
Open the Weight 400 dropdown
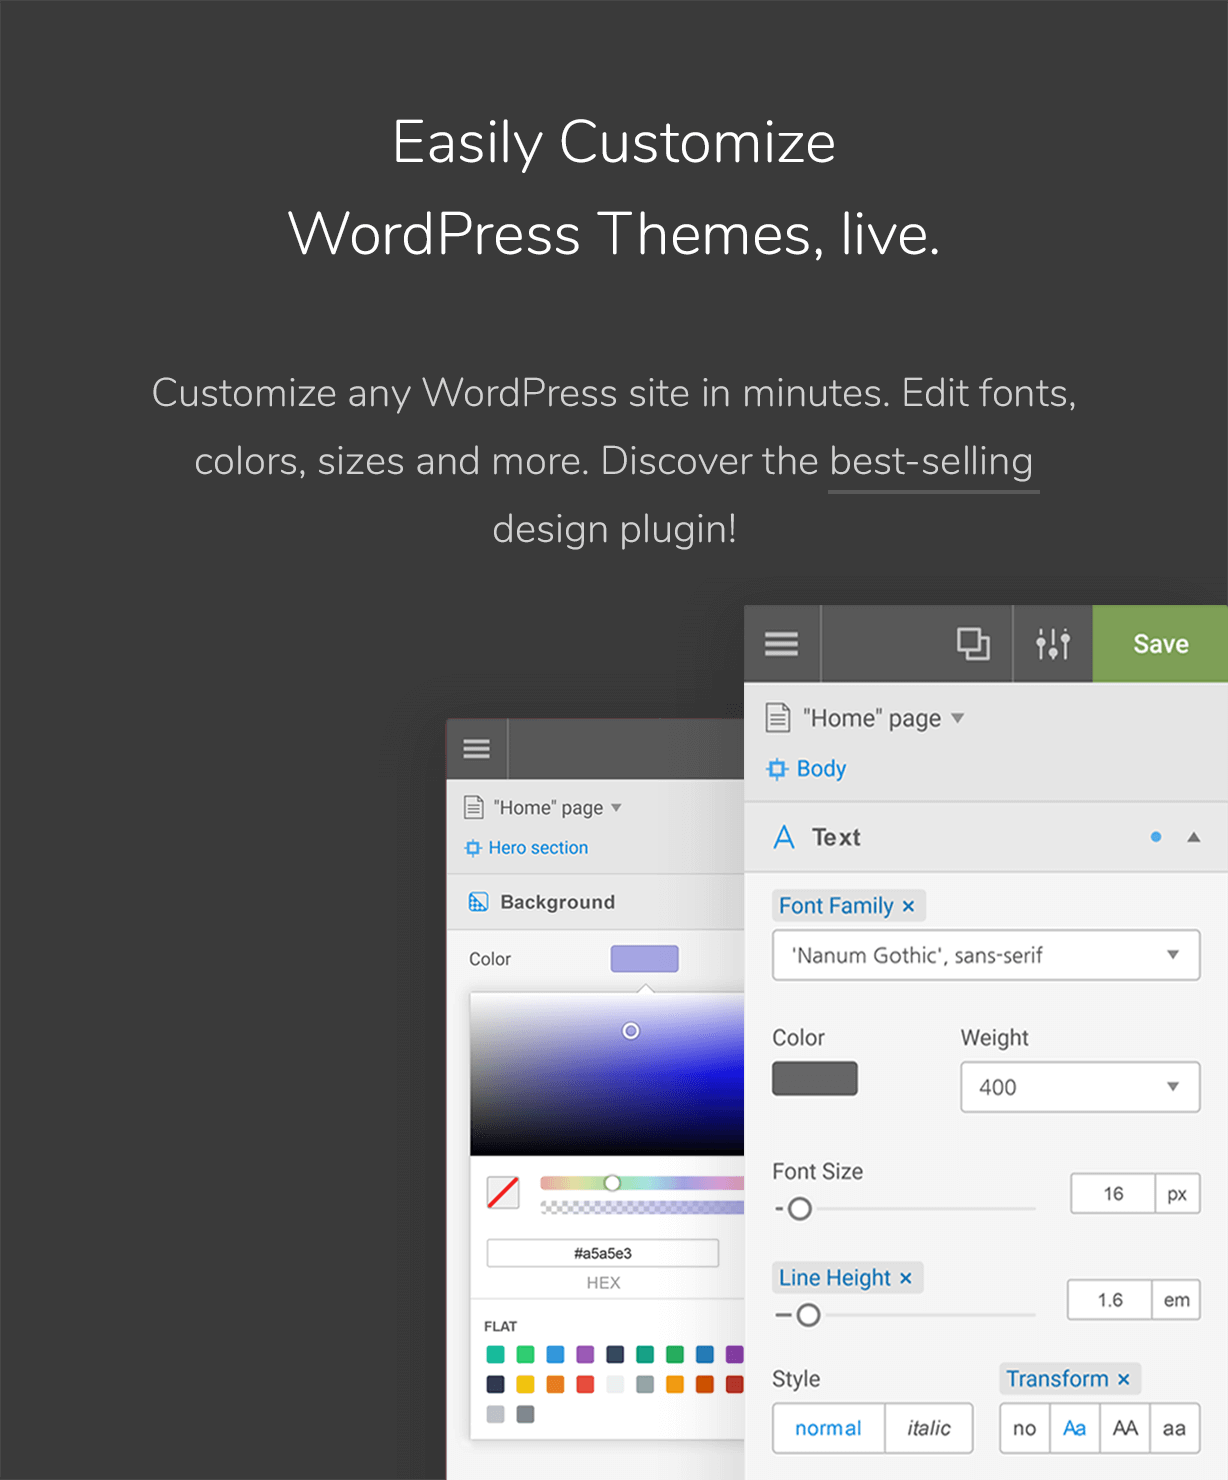click(1080, 1087)
